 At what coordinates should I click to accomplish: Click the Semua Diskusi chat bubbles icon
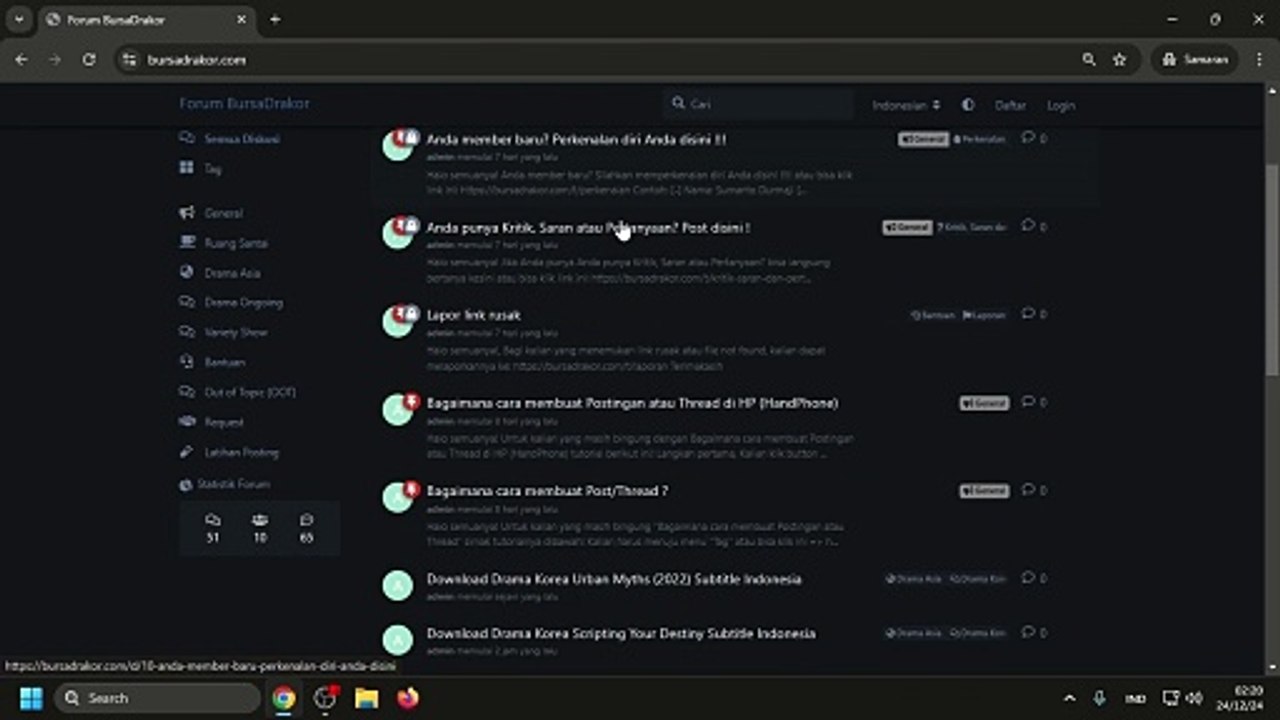186,138
